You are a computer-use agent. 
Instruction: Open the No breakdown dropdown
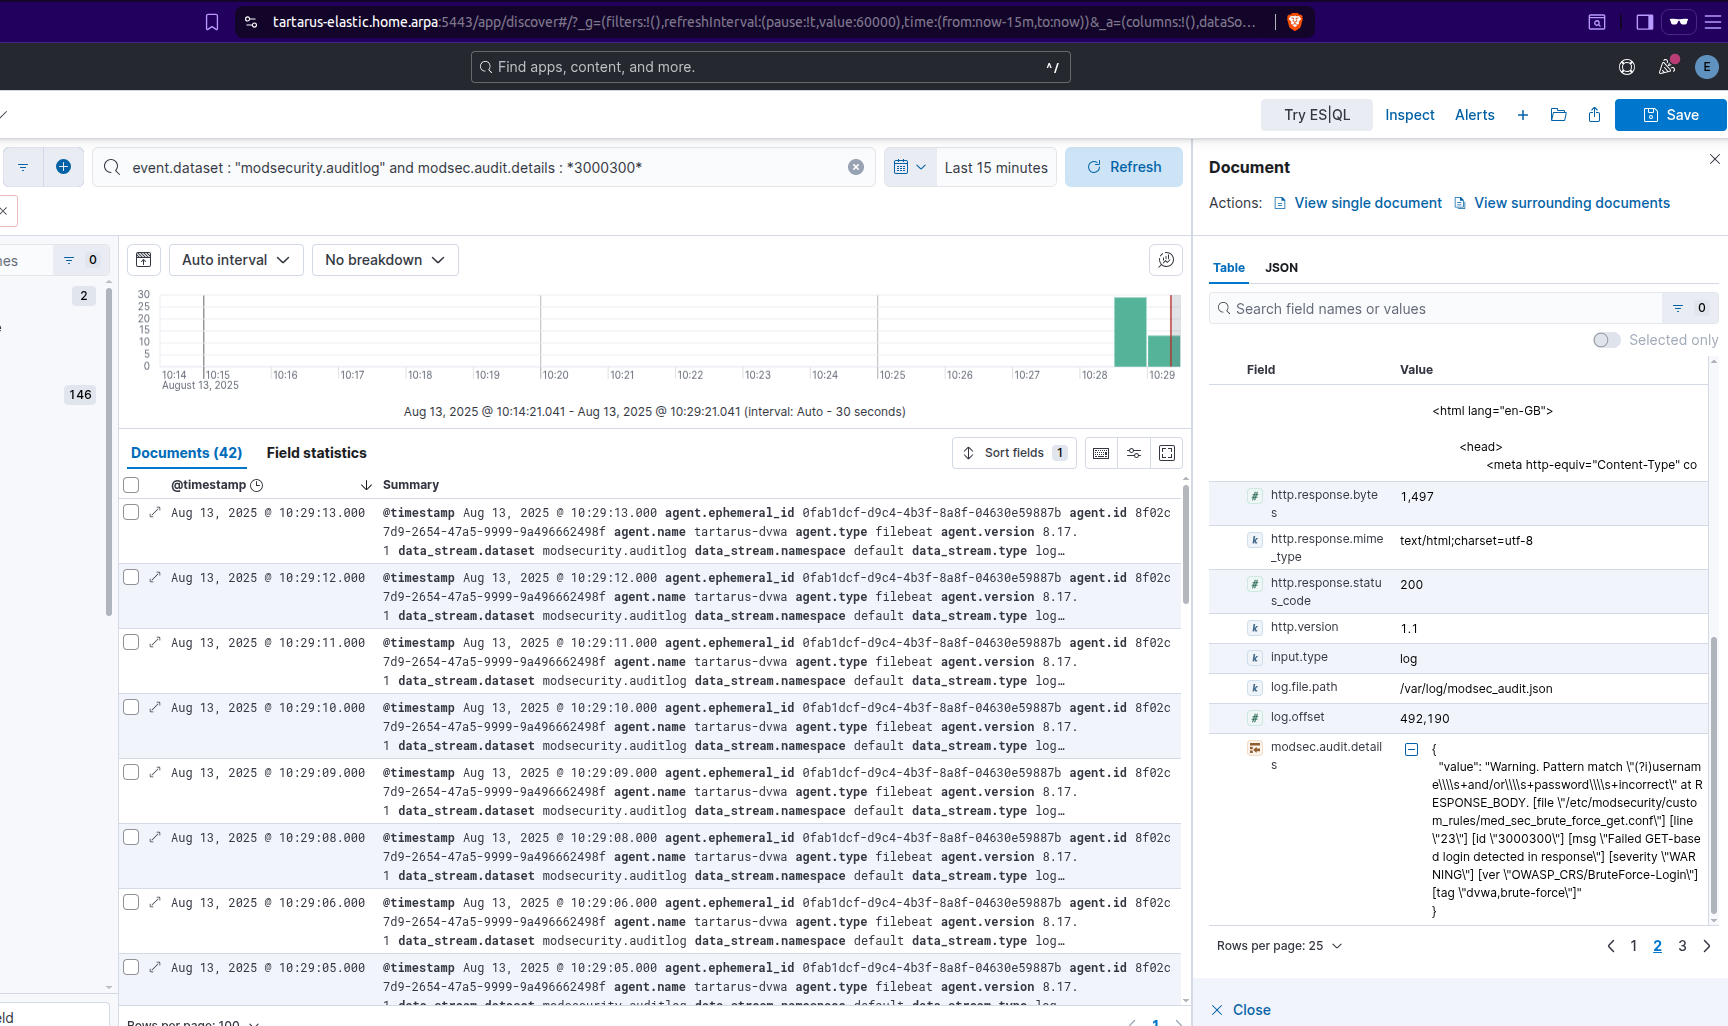pos(384,260)
